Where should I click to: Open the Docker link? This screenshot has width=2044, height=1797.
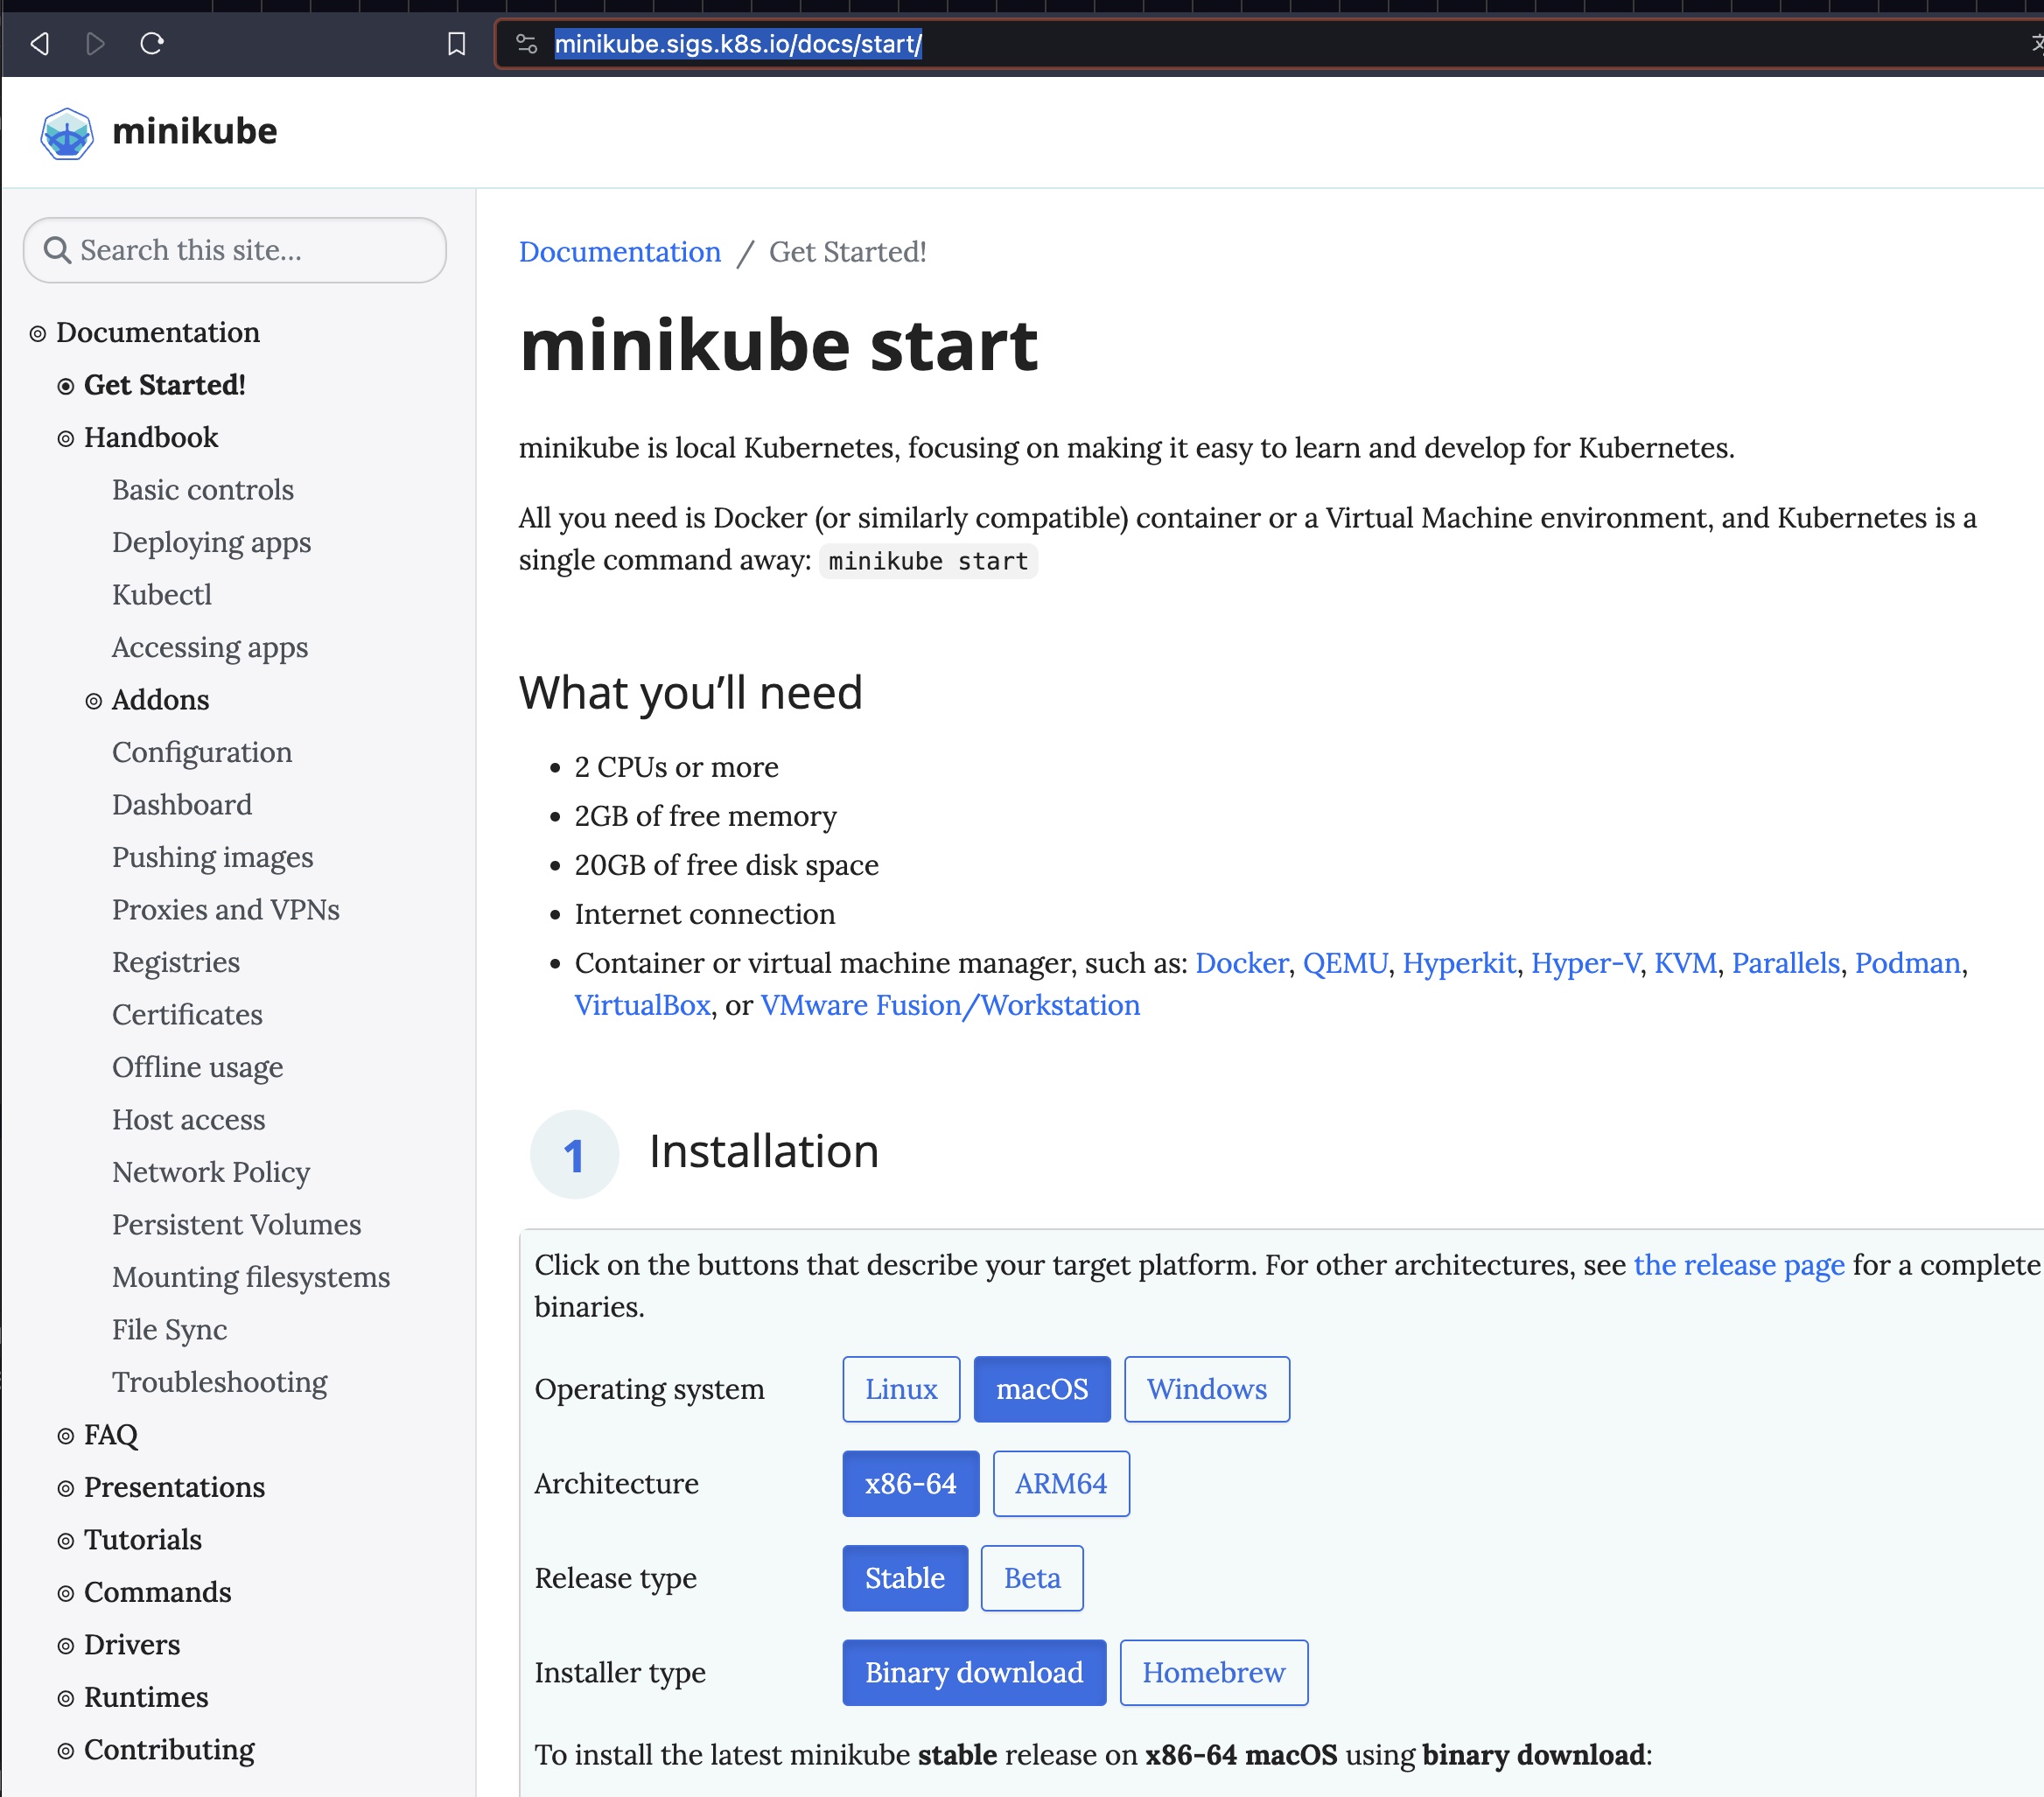pos(1242,963)
